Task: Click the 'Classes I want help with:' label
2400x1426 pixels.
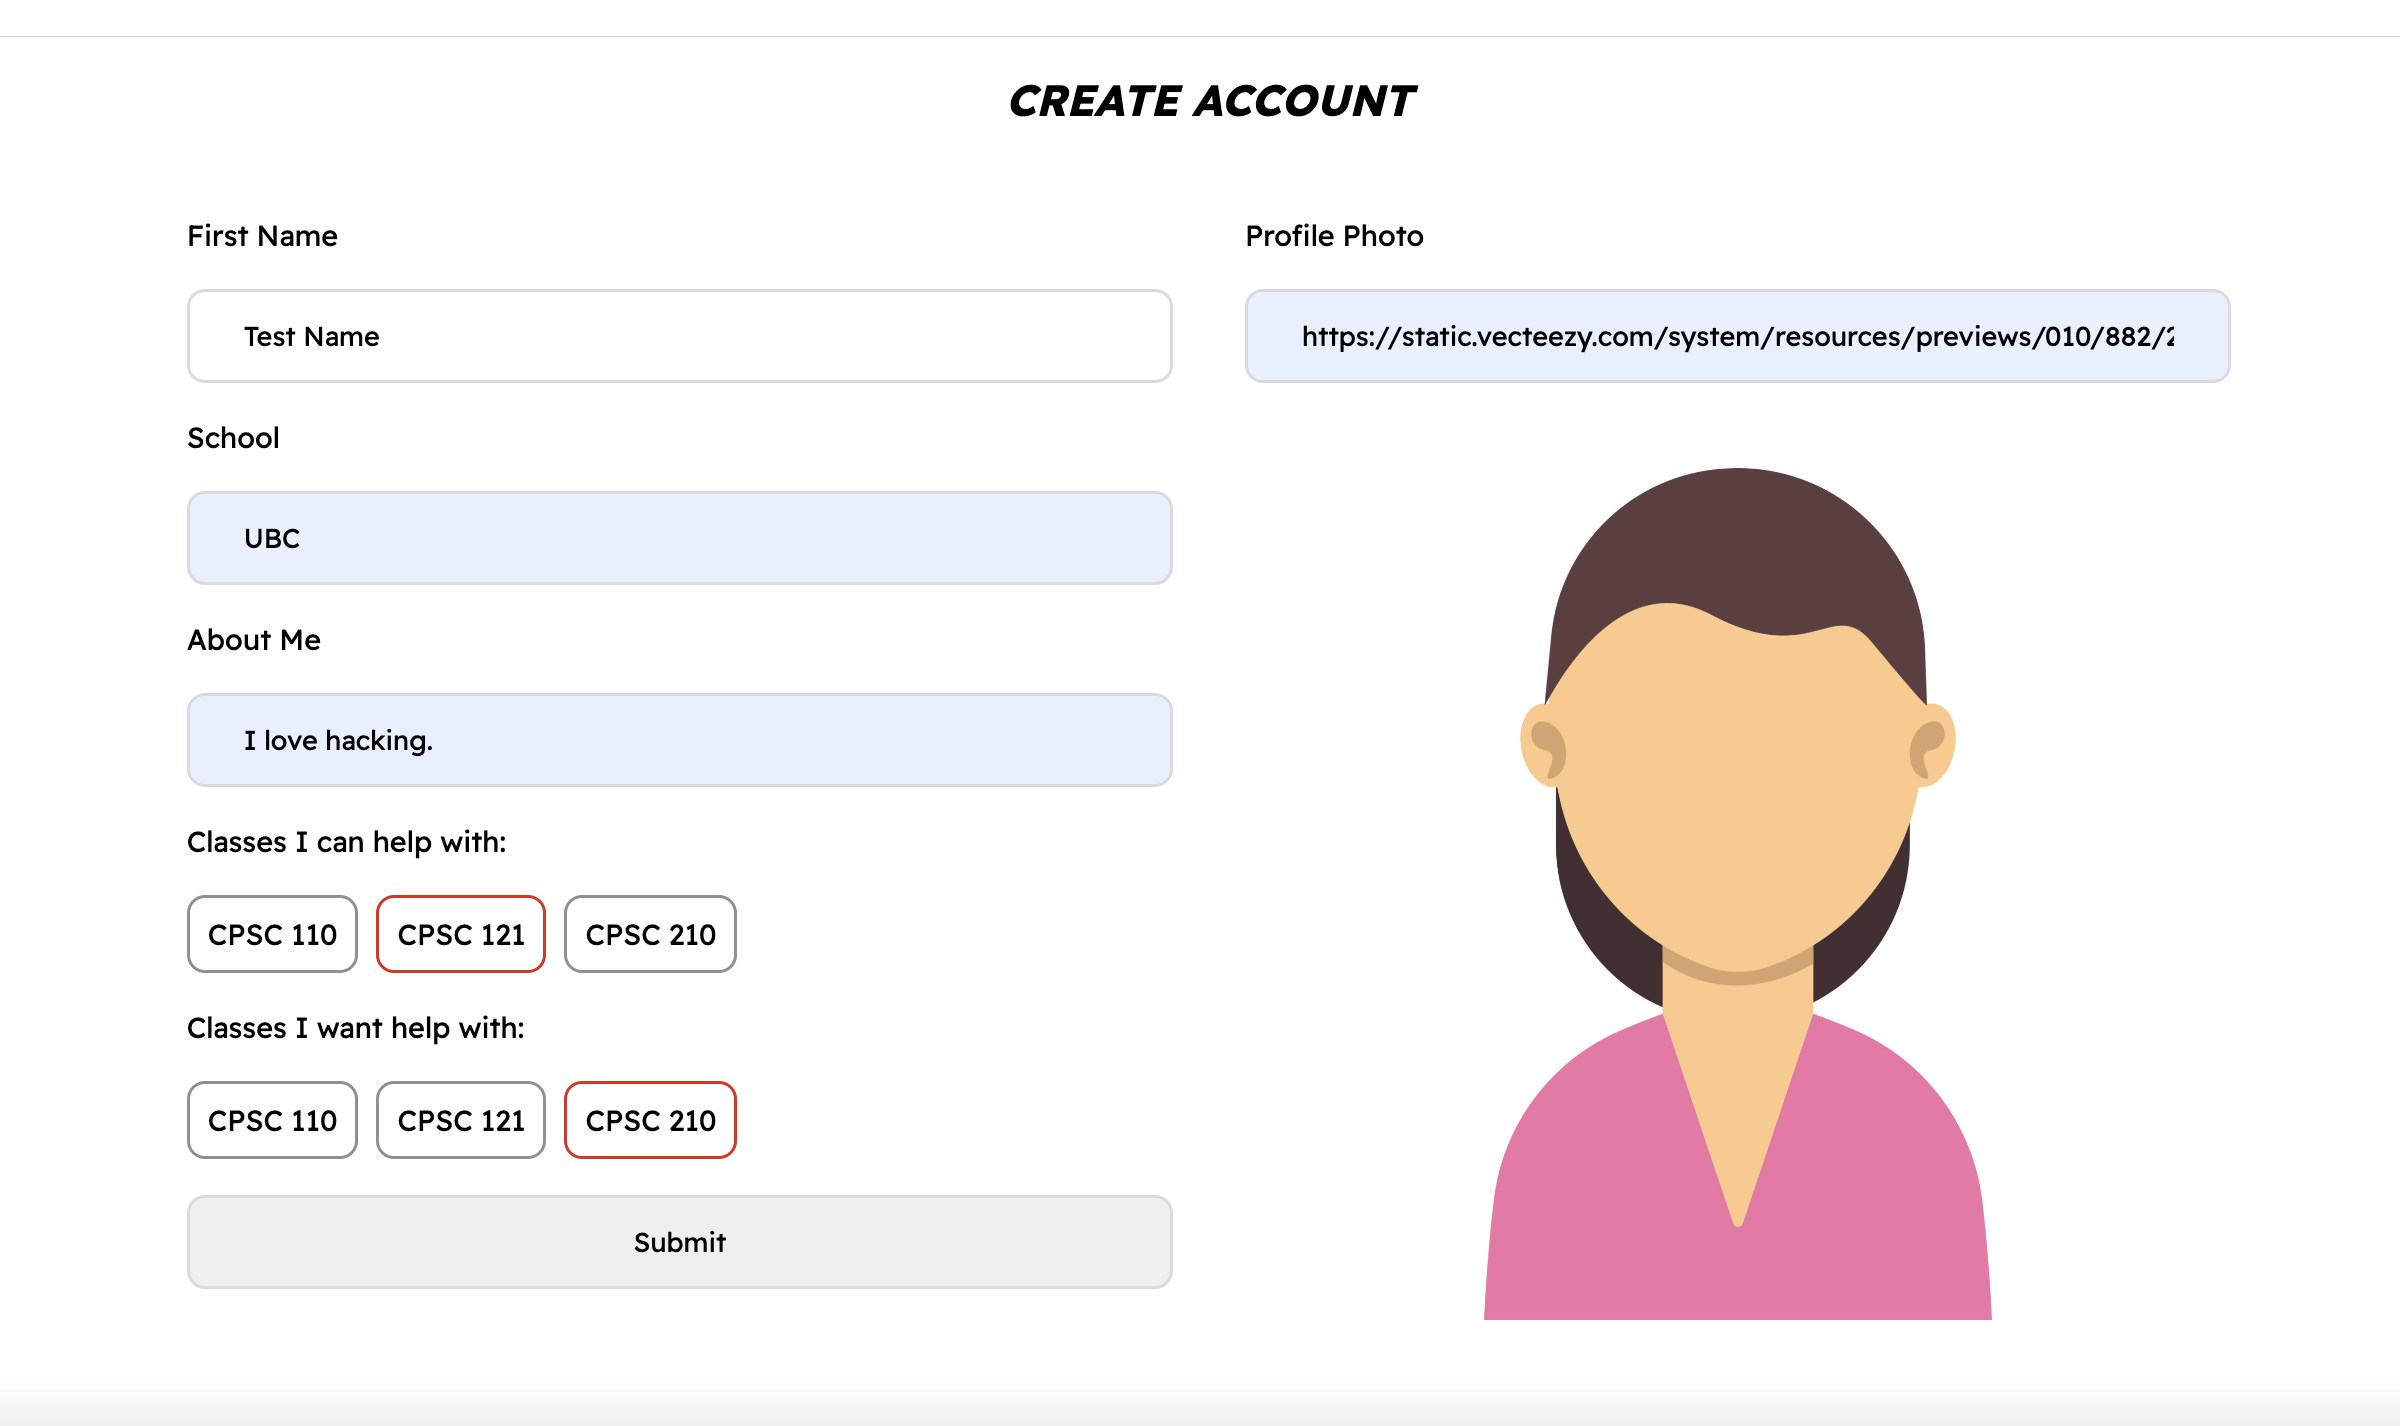Action: click(355, 1028)
